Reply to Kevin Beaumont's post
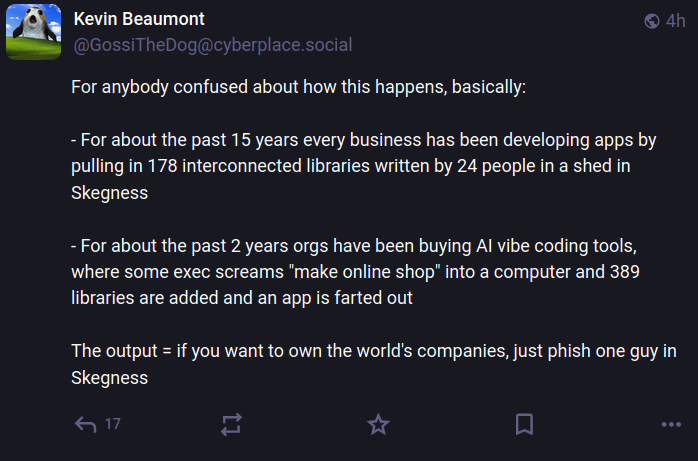 click(86, 424)
